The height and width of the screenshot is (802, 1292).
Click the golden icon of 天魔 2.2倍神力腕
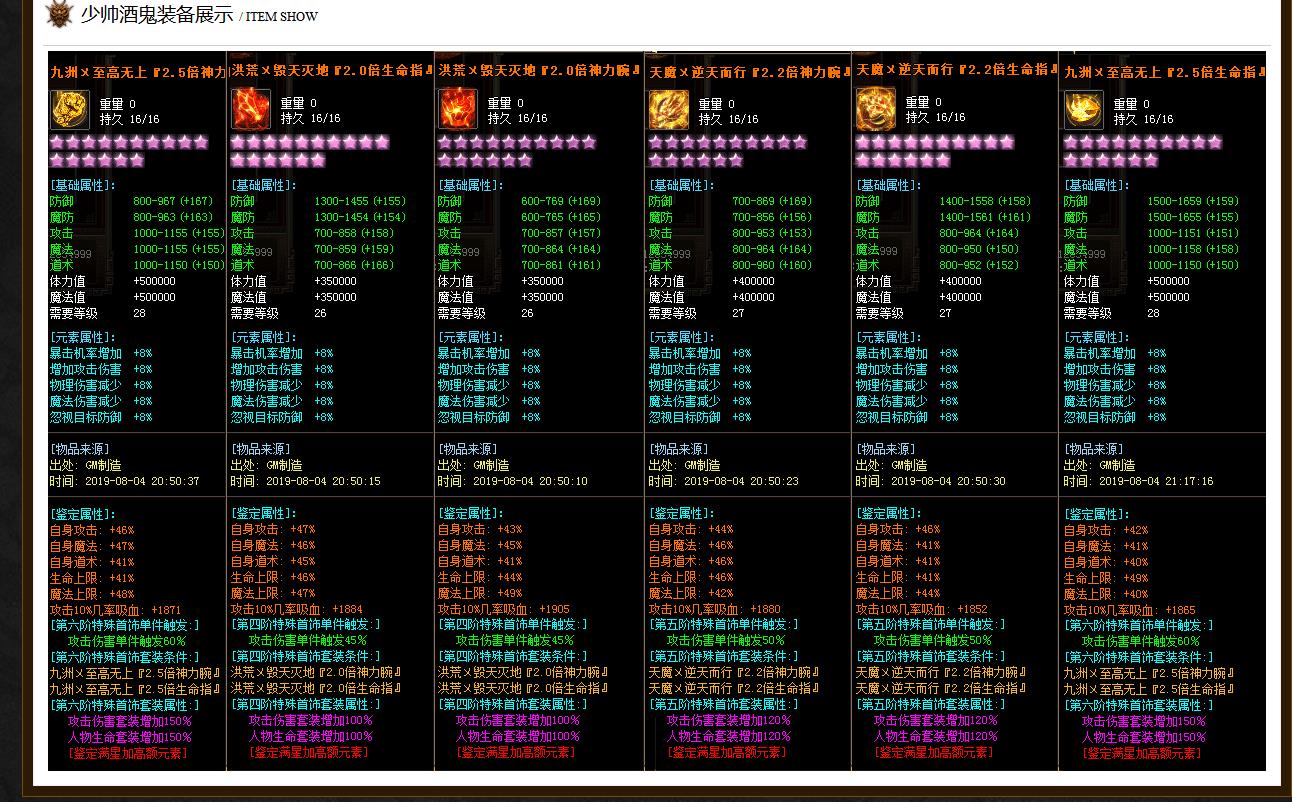click(669, 110)
